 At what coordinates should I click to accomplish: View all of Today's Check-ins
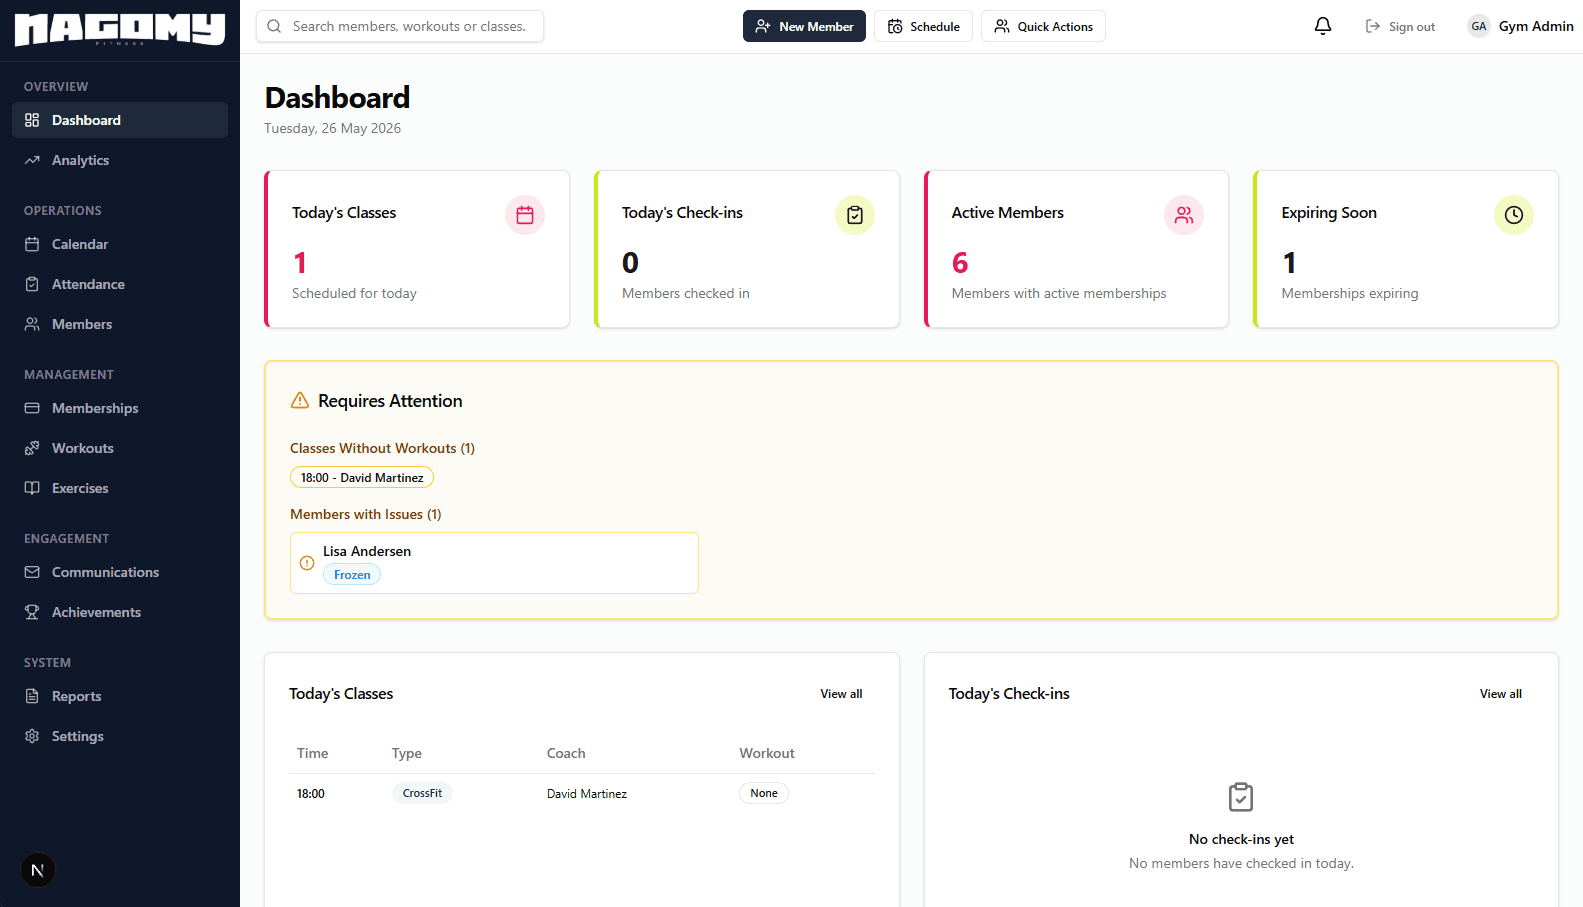click(1501, 694)
